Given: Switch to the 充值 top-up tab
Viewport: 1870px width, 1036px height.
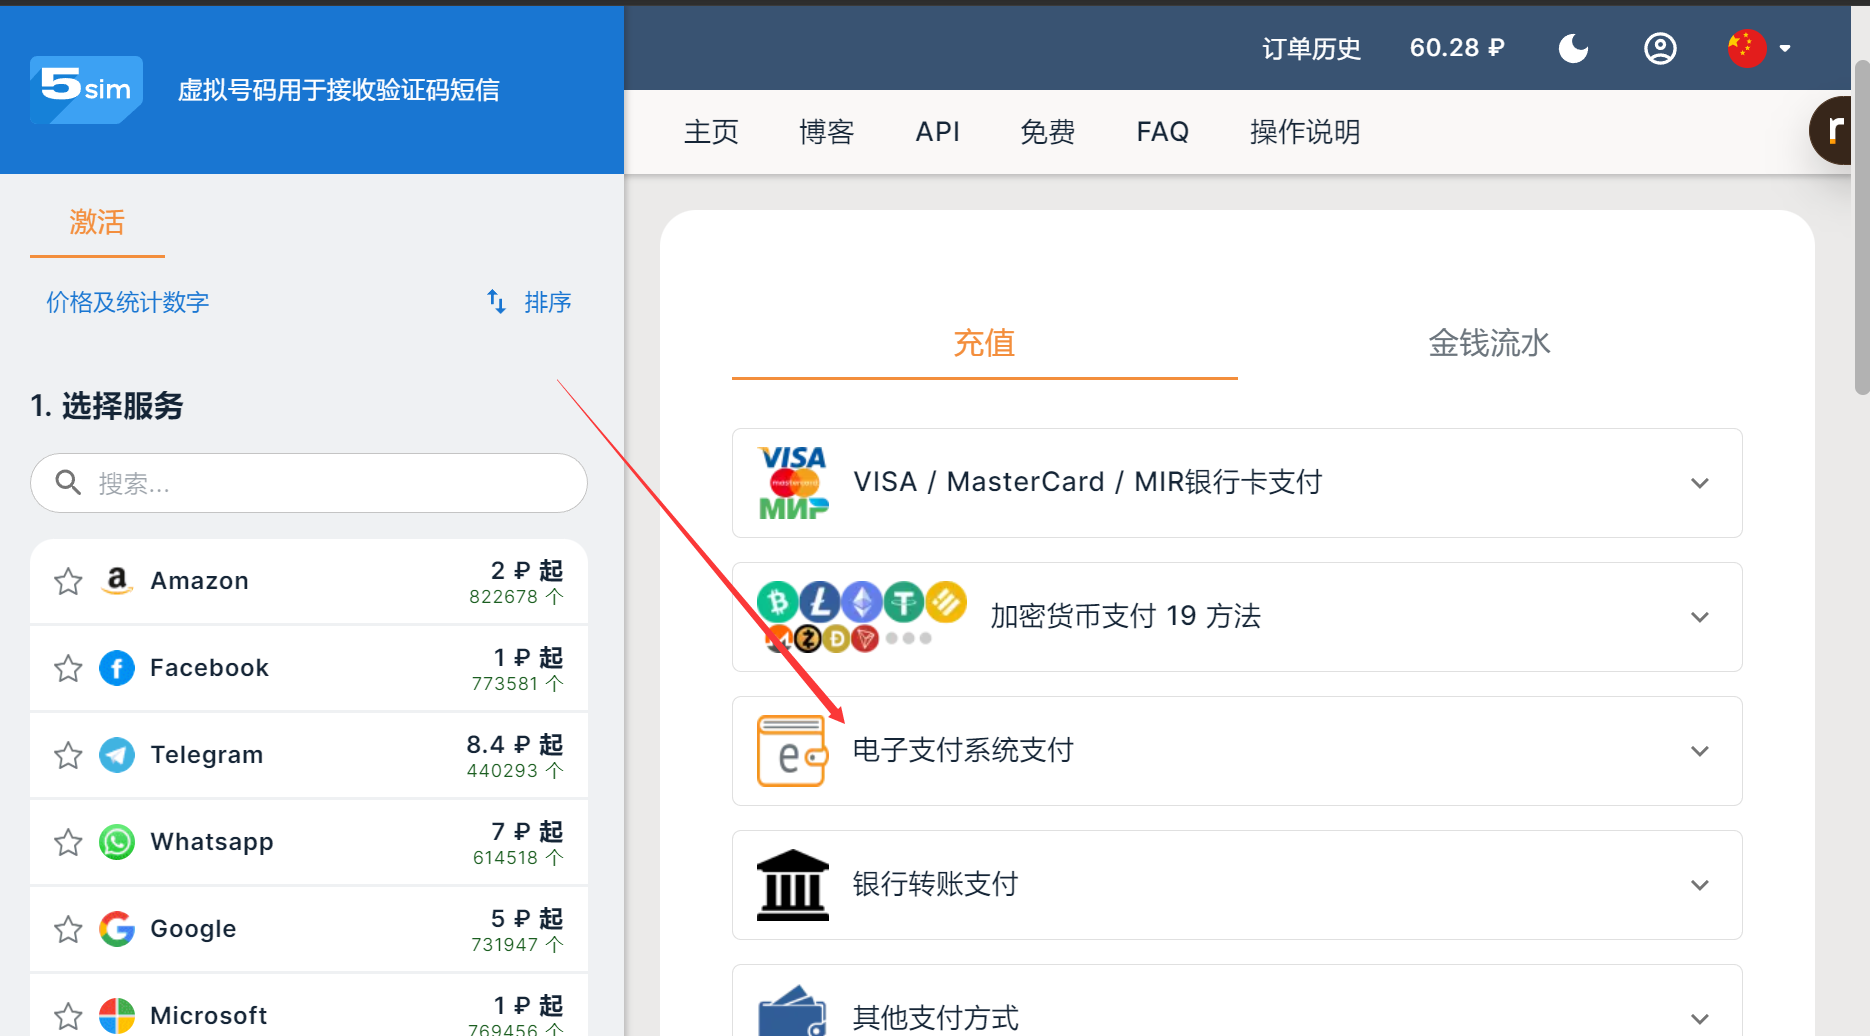Looking at the screenshot, I should pyautogui.click(x=984, y=343).
